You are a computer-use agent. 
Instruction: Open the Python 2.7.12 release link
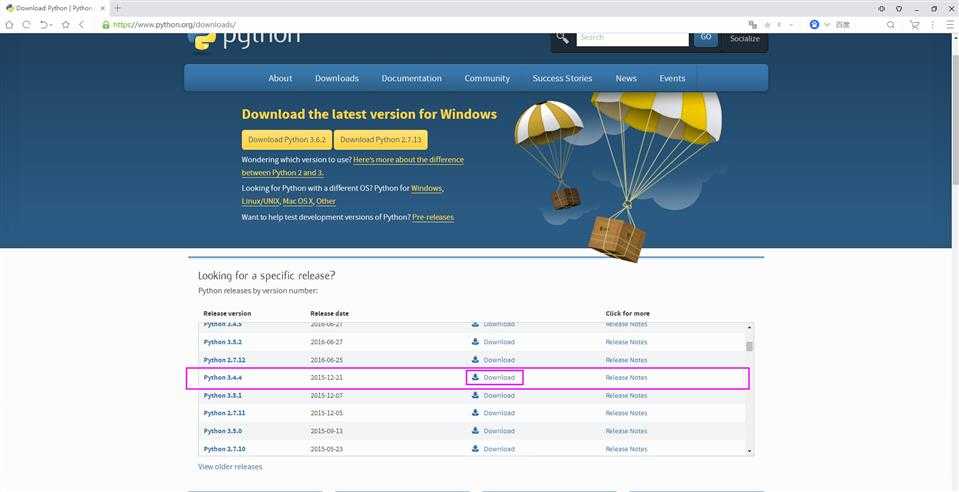[224, 360]
